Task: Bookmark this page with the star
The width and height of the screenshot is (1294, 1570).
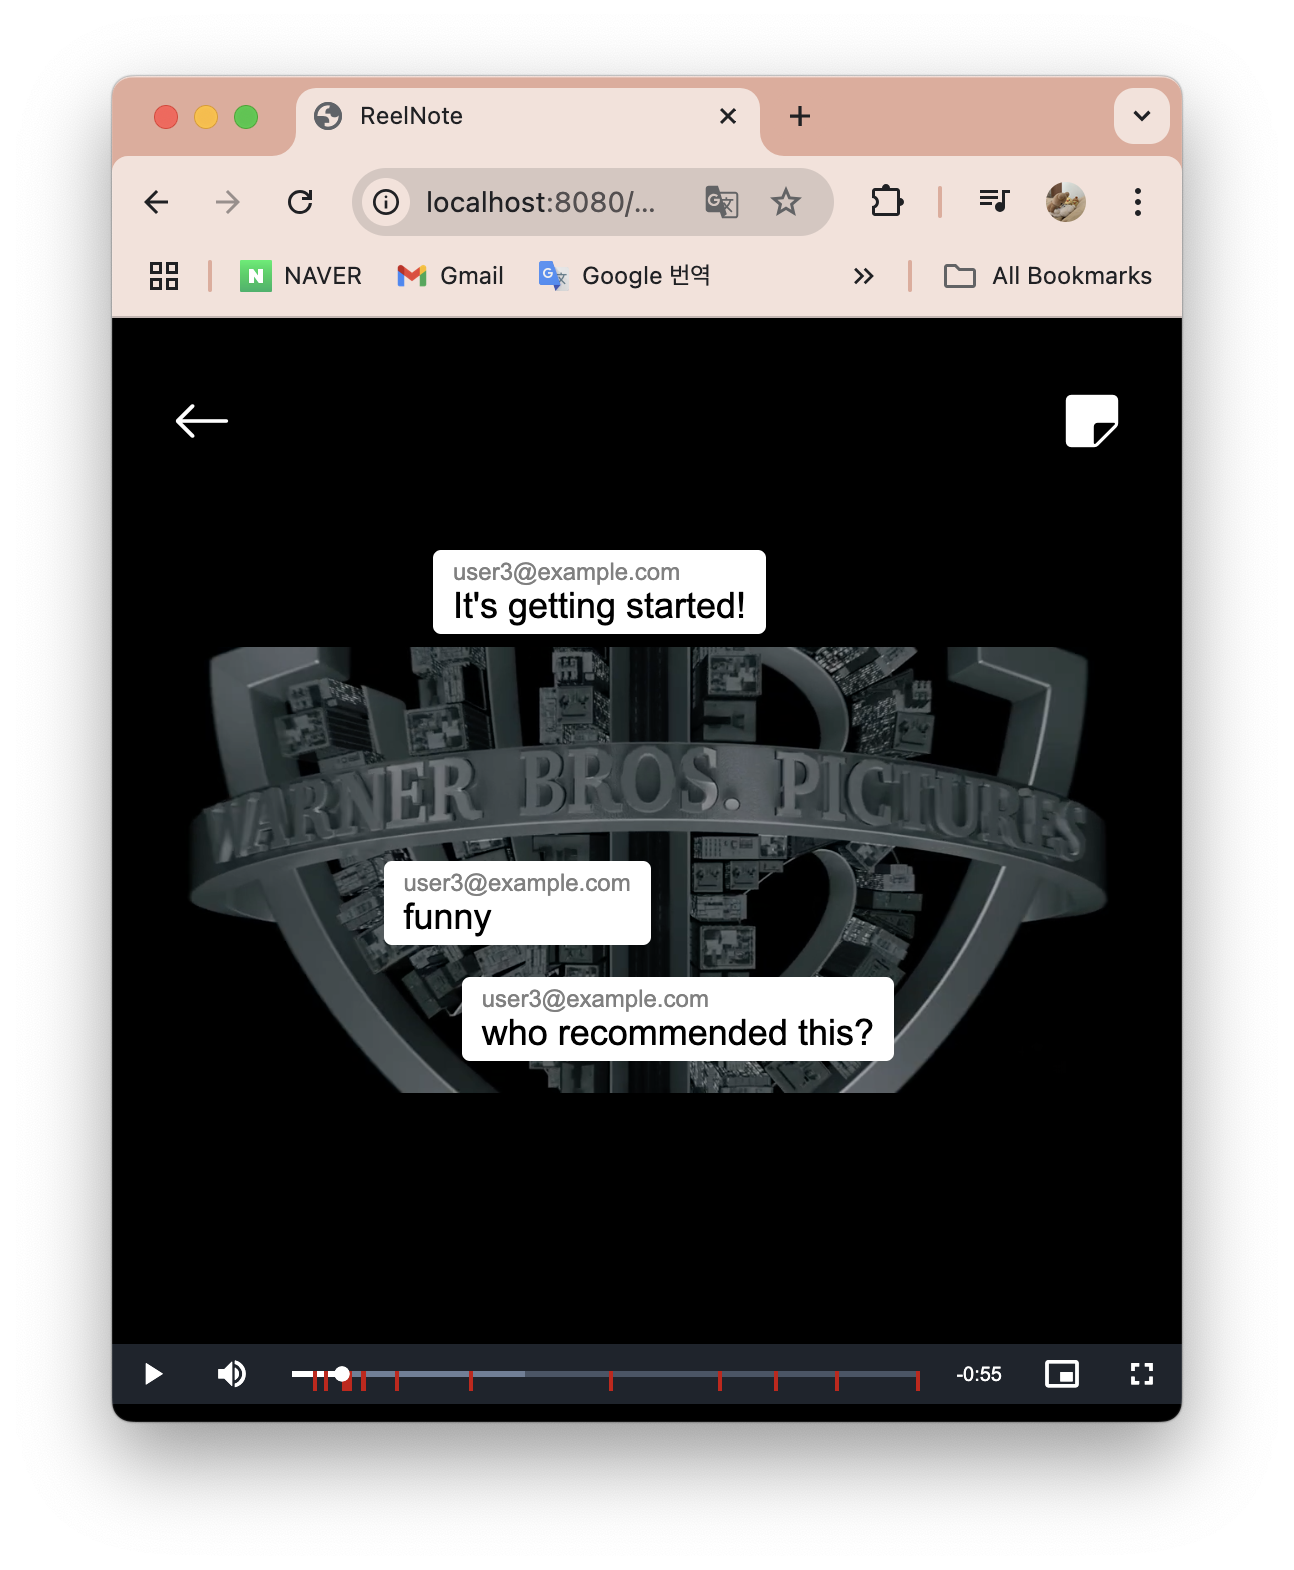Action: (x=786, y=202)
